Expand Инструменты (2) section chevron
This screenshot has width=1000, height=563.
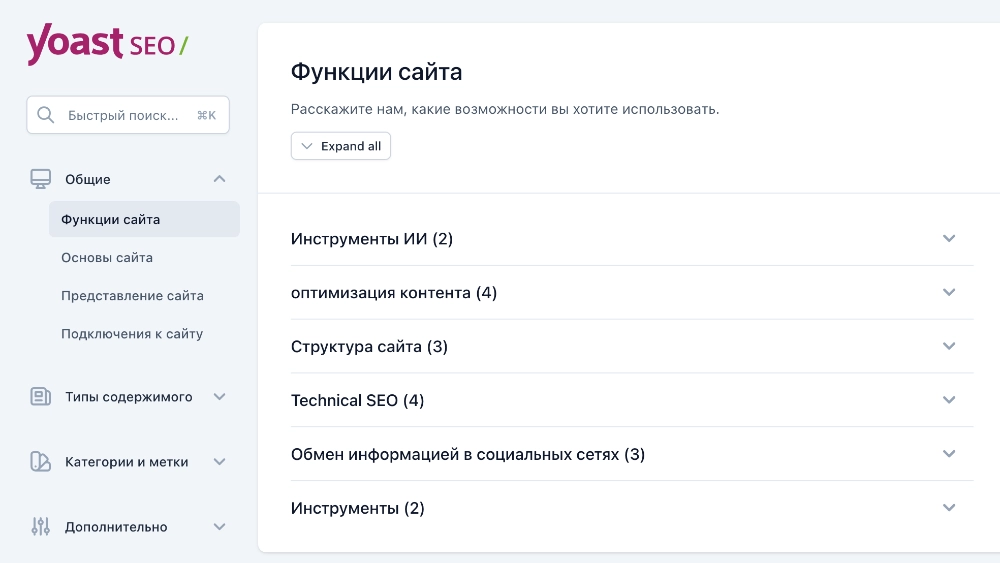[x=949, y=508]
